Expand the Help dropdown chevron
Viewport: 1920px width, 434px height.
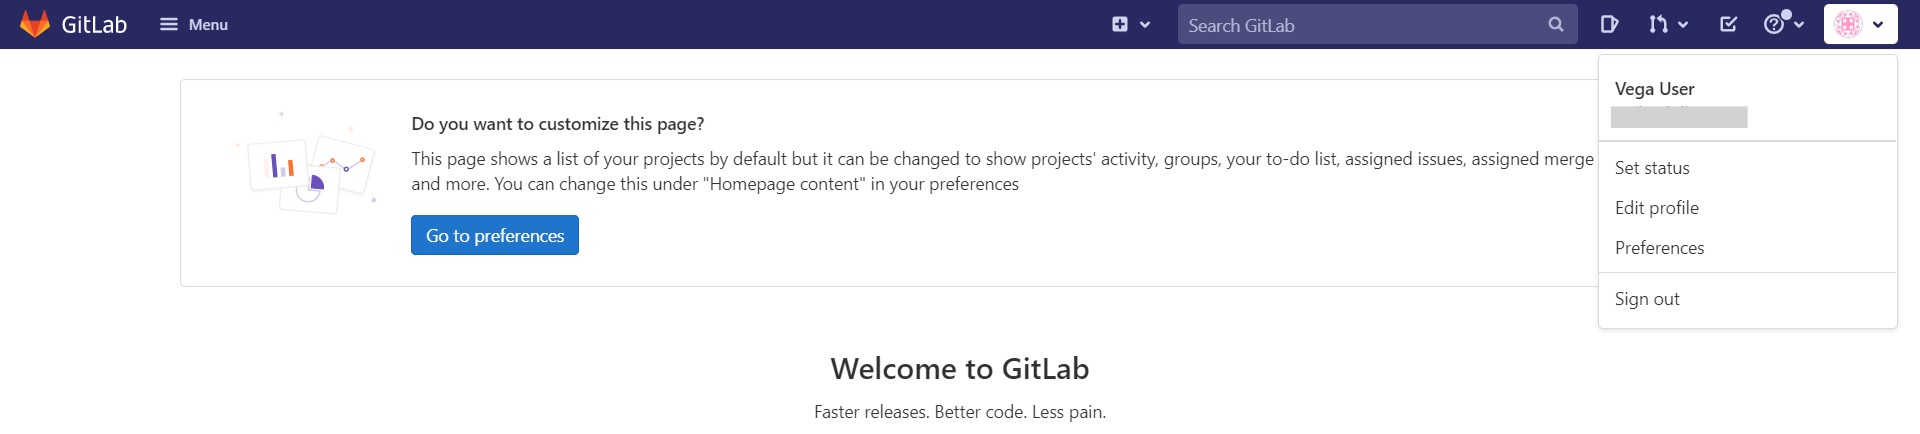[1799, 25]
